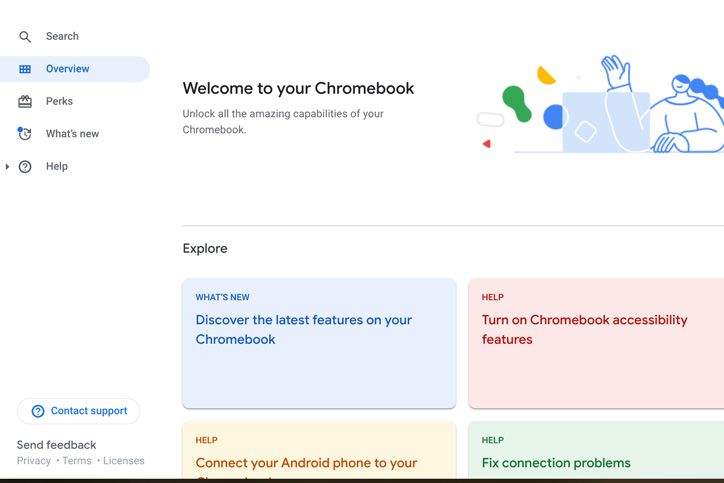Click the question mark icon in Contact support
The width and height of the screenshot is (724, 483).
tap(38, 411)
